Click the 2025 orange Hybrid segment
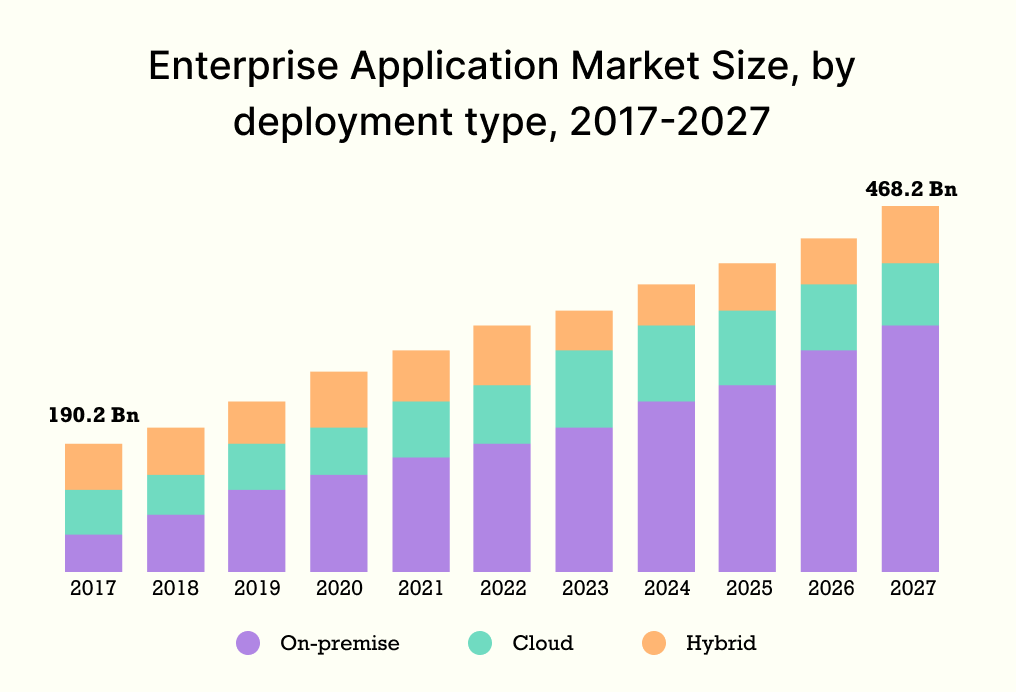The height and width of the screenshot is (692, 1016). pos(747,287)
